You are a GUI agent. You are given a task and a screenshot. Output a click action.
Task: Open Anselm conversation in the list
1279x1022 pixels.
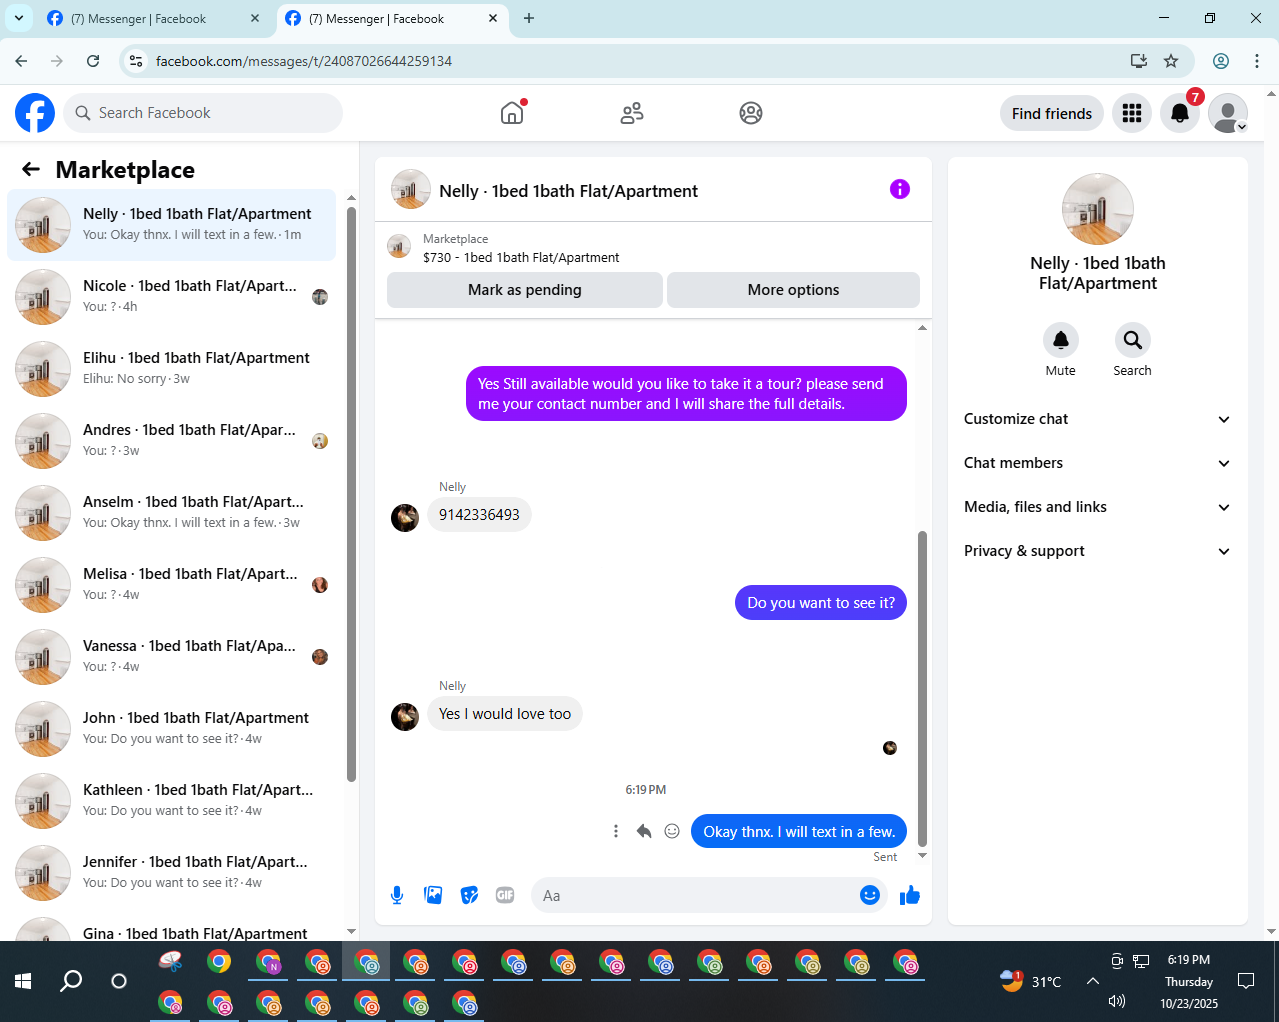coord(172,513)
